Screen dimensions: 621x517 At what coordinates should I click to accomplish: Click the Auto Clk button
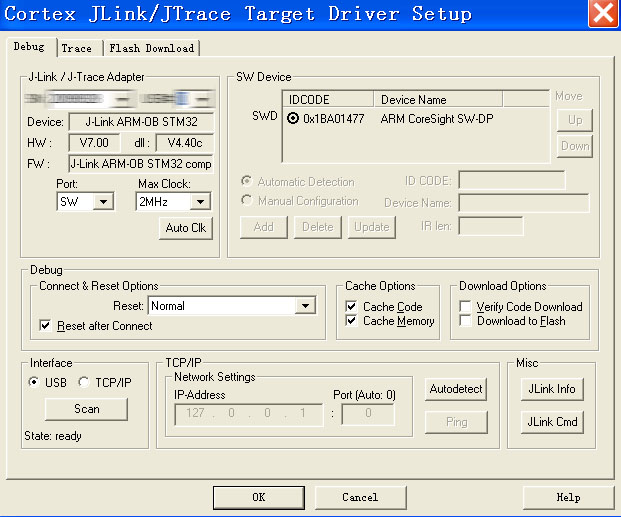(x=186, y=228)
